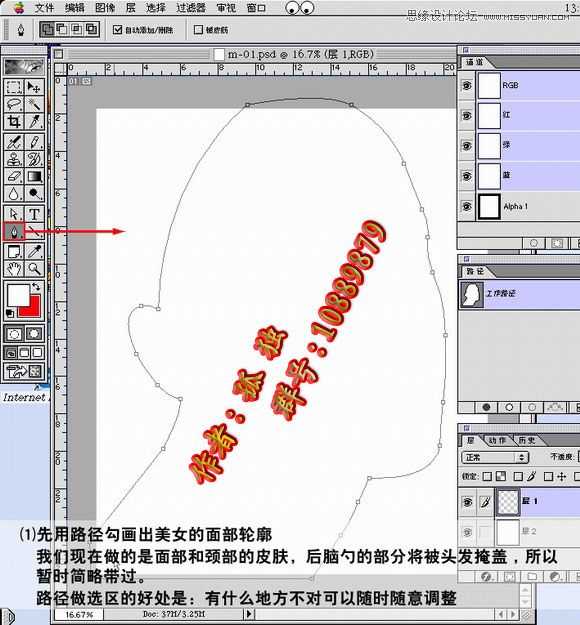The height and width of the screenshot is (625, 580).
Task: Hide the Alpha 1 channel eye
Action: pyautogui.click(x=466, y=206)
